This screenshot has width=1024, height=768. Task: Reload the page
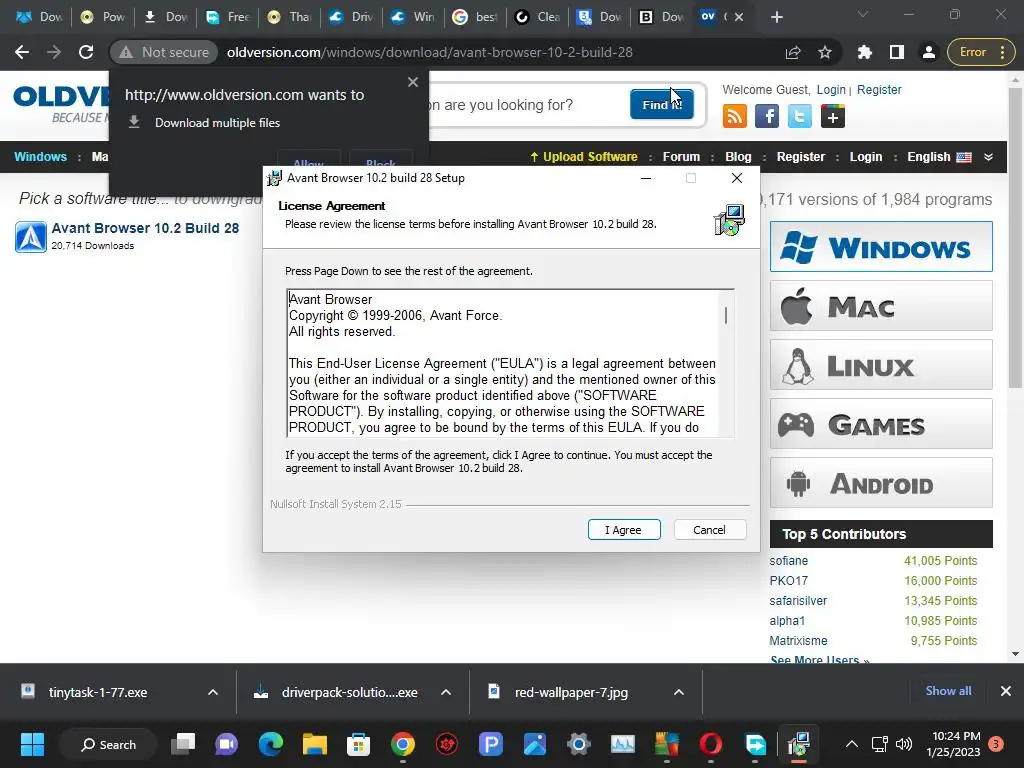pyautogui.click(x=86, y=52)
